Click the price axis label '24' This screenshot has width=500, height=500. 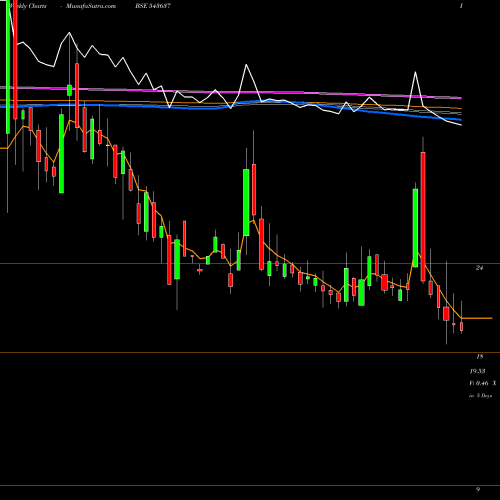pos(479,268)
